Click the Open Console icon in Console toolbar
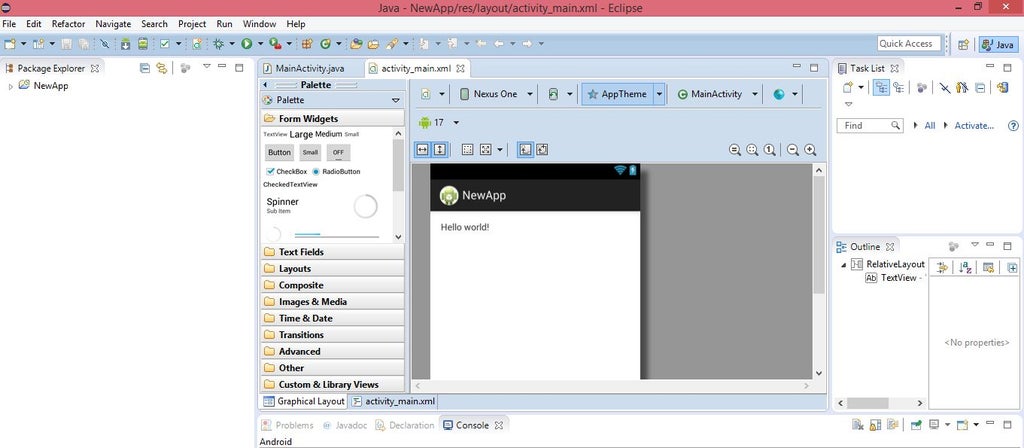 [x=962, y=425]
